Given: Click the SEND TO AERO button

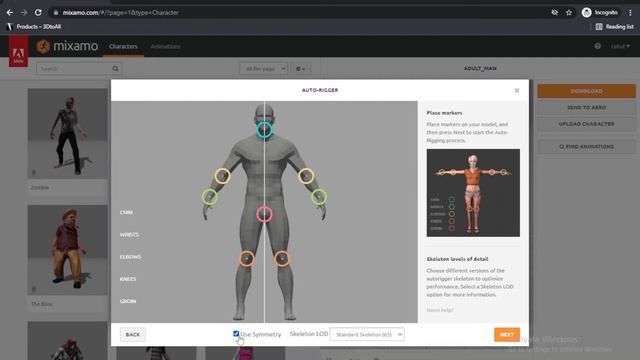Looking at the screenshot, I should [x=586, y=107].
